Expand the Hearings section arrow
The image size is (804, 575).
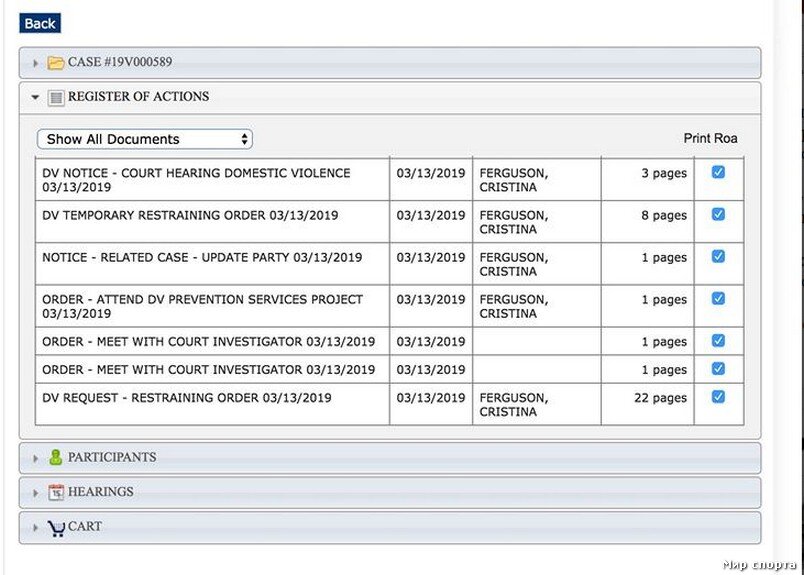click(x=35, y=493)
